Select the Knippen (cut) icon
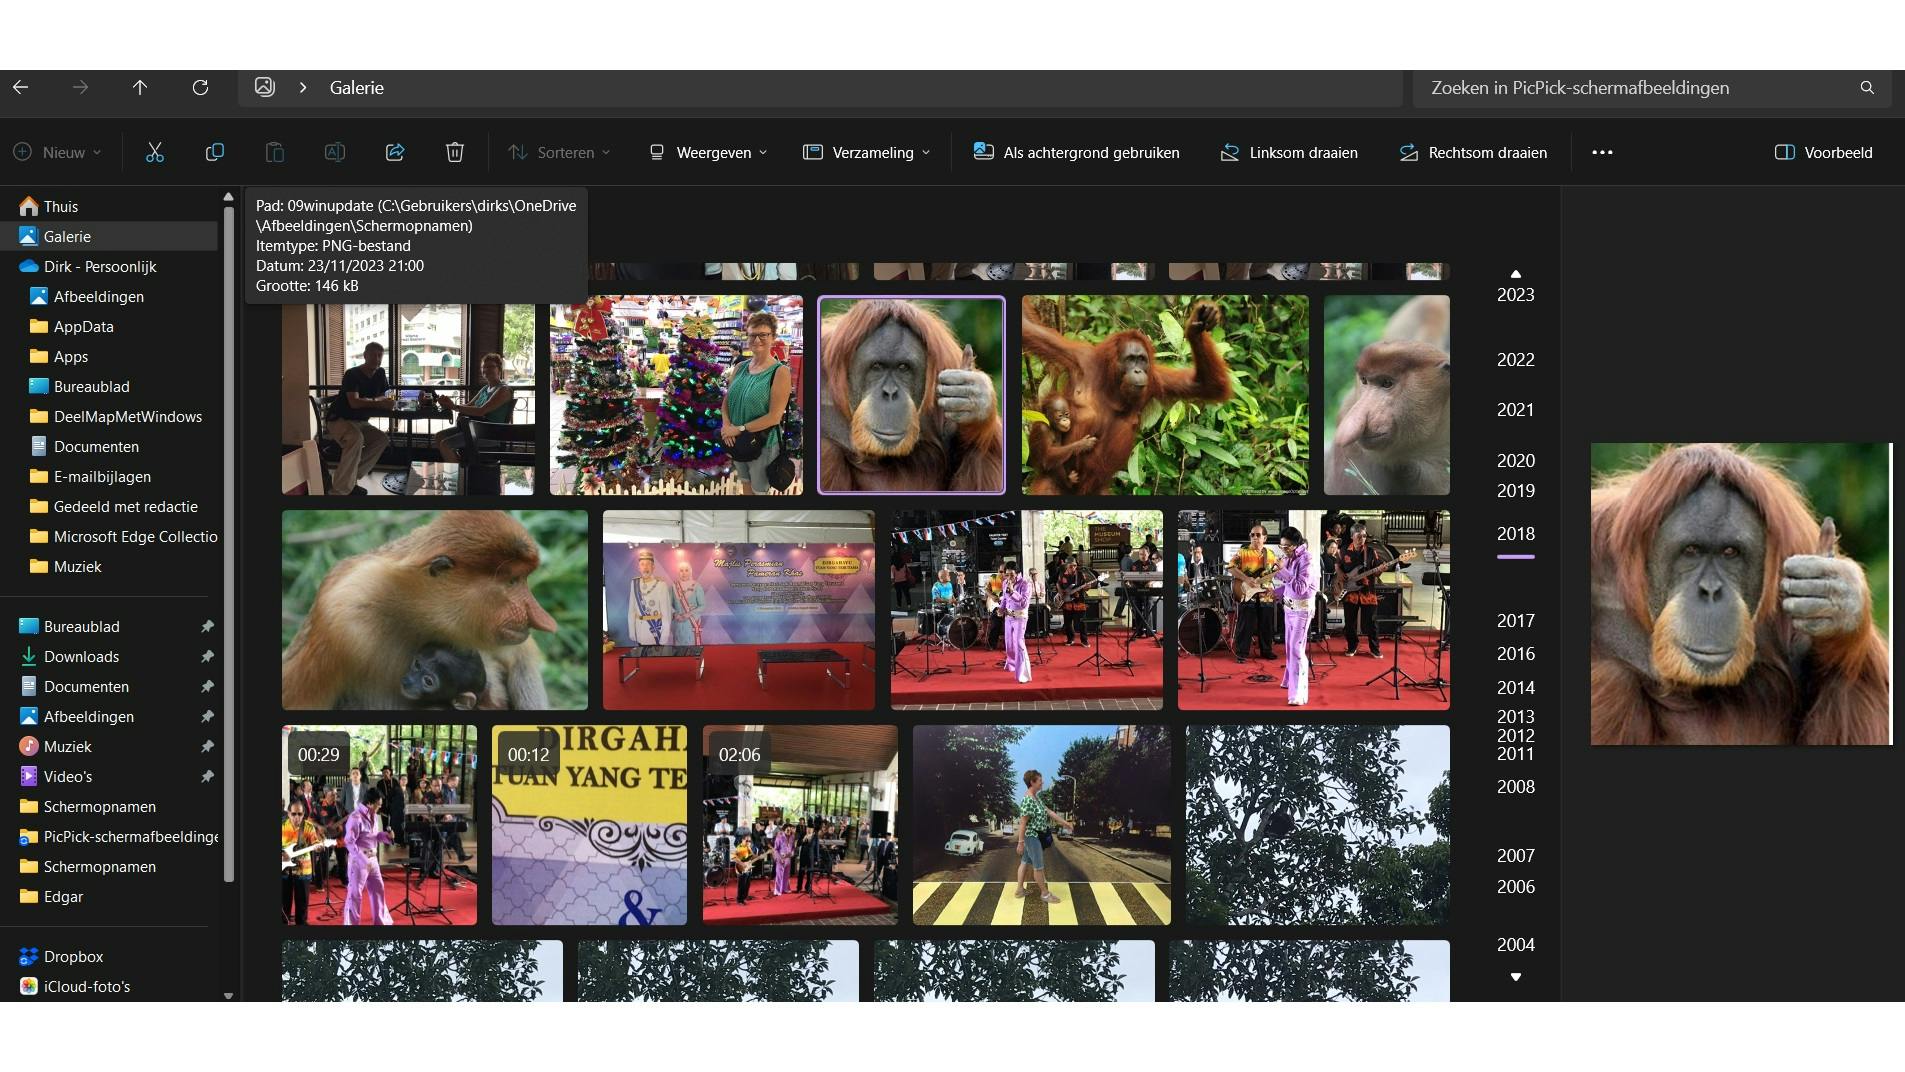1905x1072 pixels. pyautogui.click(x=154, y=152)
